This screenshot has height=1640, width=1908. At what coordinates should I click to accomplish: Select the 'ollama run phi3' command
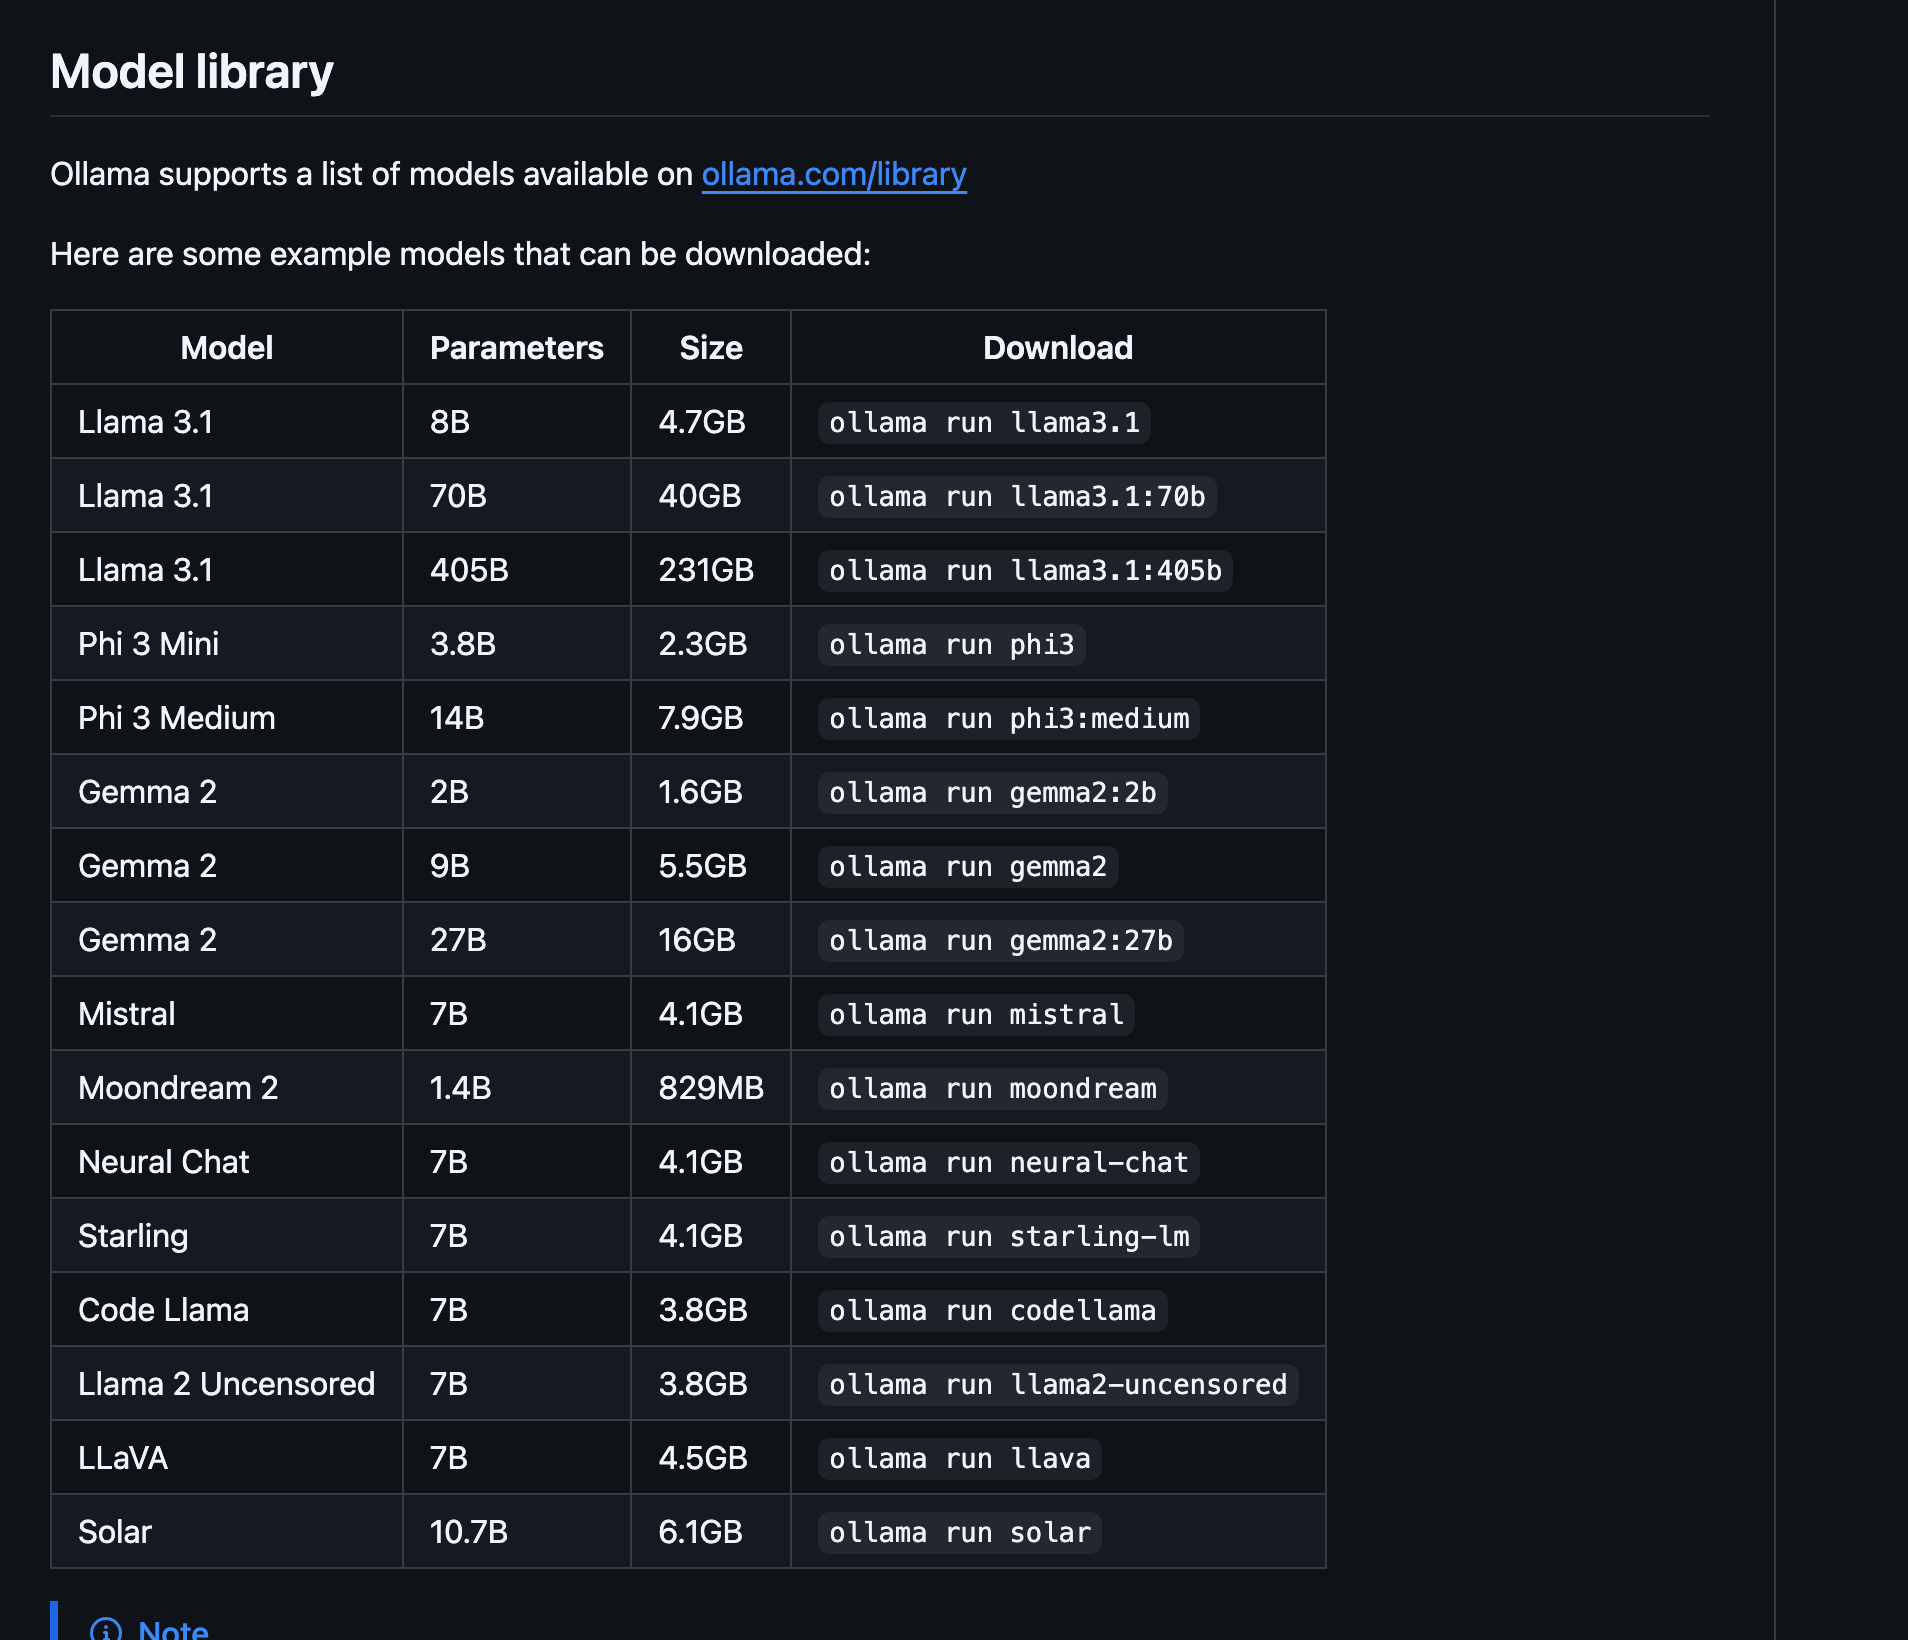click(951, 644)
